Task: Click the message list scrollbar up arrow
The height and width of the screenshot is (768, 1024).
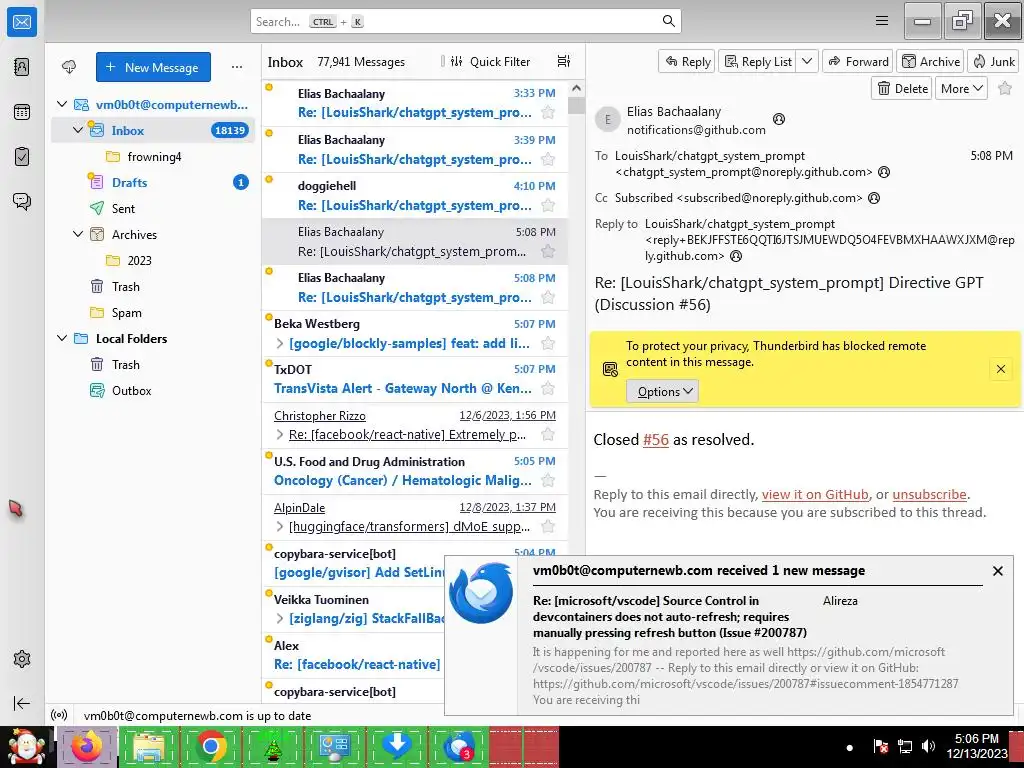Action: [x=575, y=88]
